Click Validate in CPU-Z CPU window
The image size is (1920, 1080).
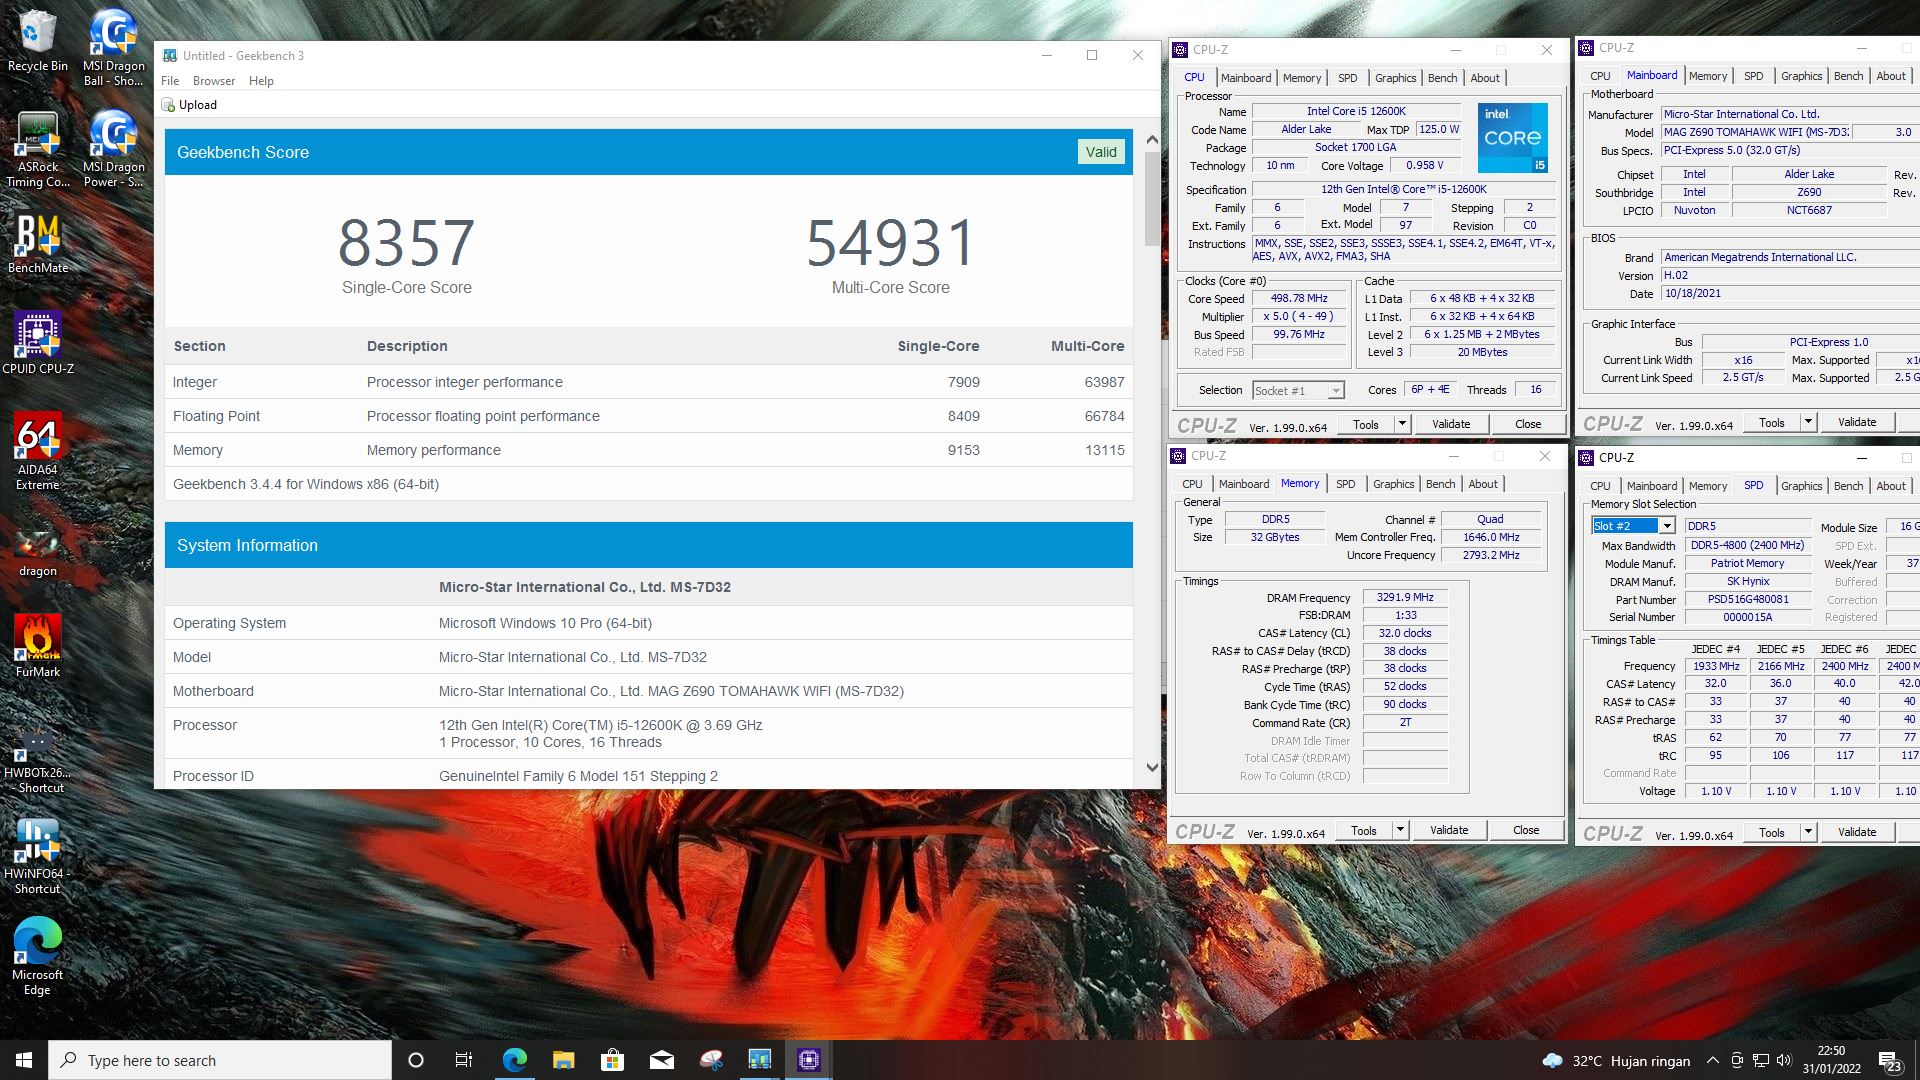pyautogui.click(x=1451, y=424)
